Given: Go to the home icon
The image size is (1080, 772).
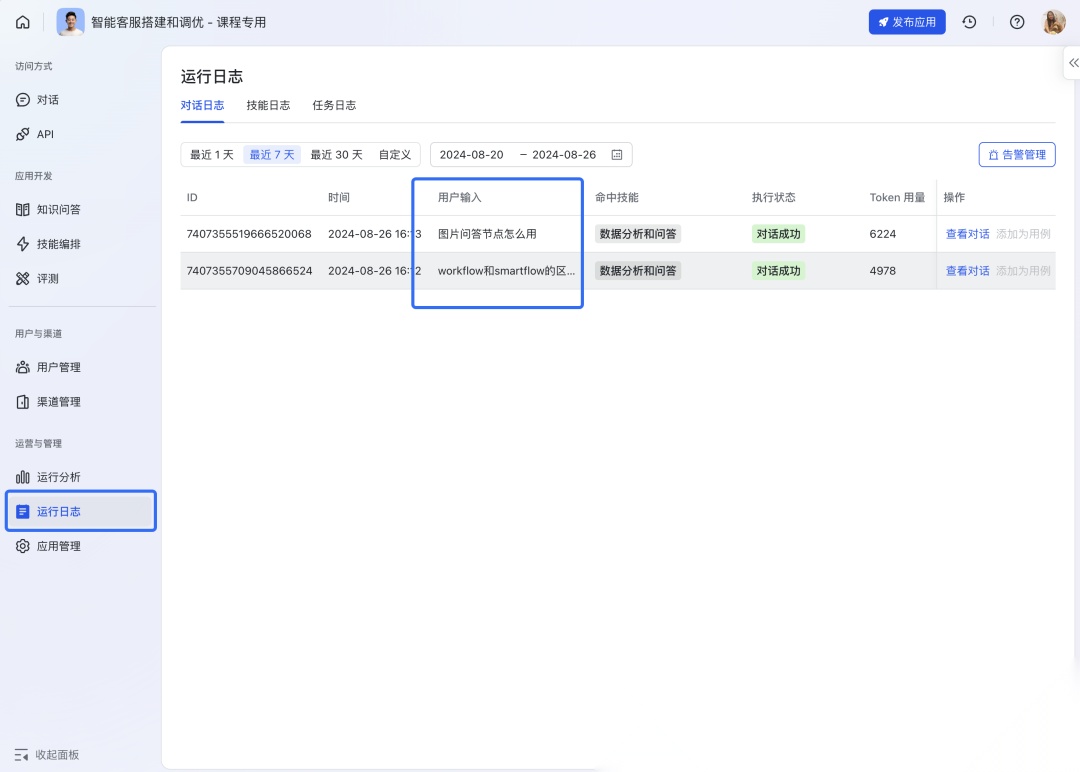Looking at the screenshot, I should click(x=23, y=22).
